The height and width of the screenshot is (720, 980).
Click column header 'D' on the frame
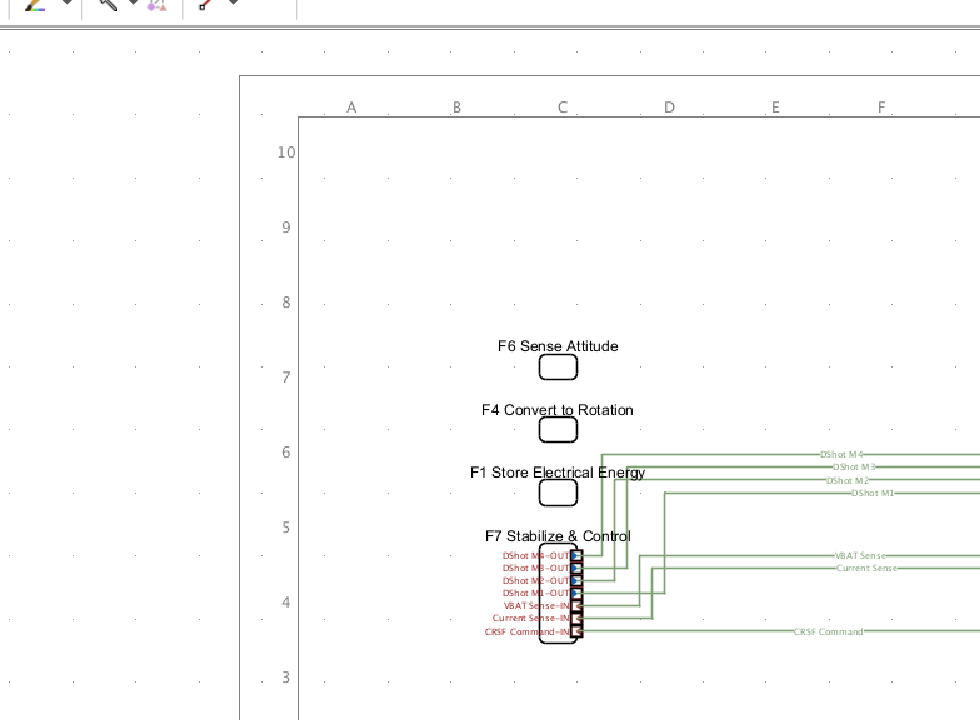(669, 108)
